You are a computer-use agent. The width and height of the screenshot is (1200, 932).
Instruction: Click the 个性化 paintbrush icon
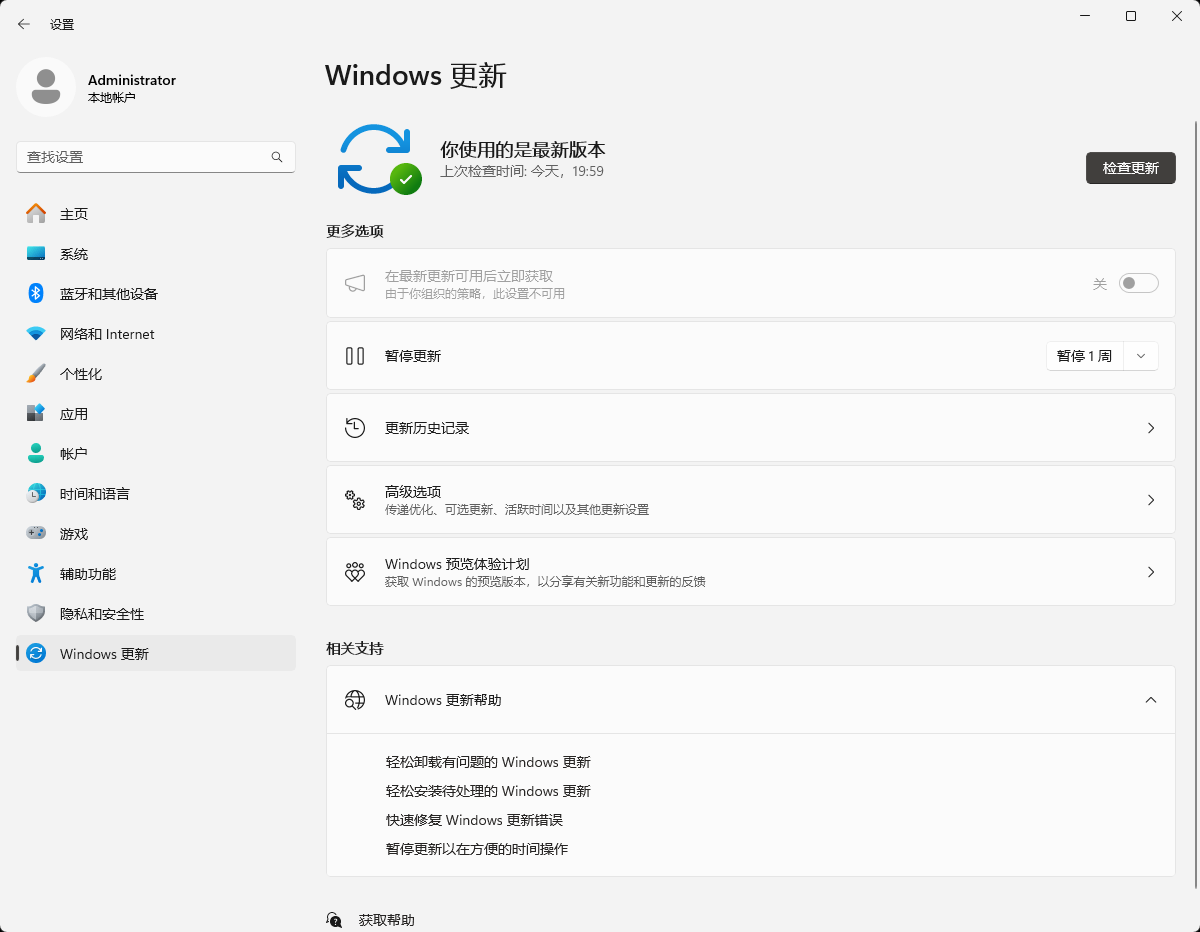click(36, 374)
